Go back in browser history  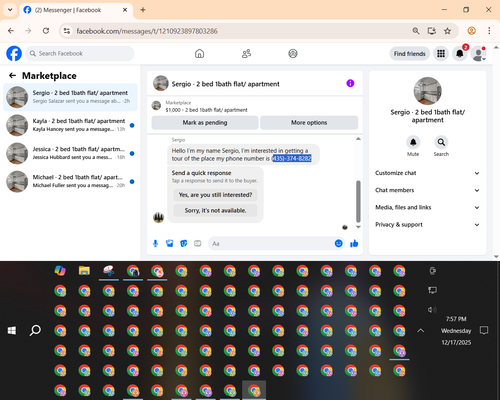click(x=11, y=31)
